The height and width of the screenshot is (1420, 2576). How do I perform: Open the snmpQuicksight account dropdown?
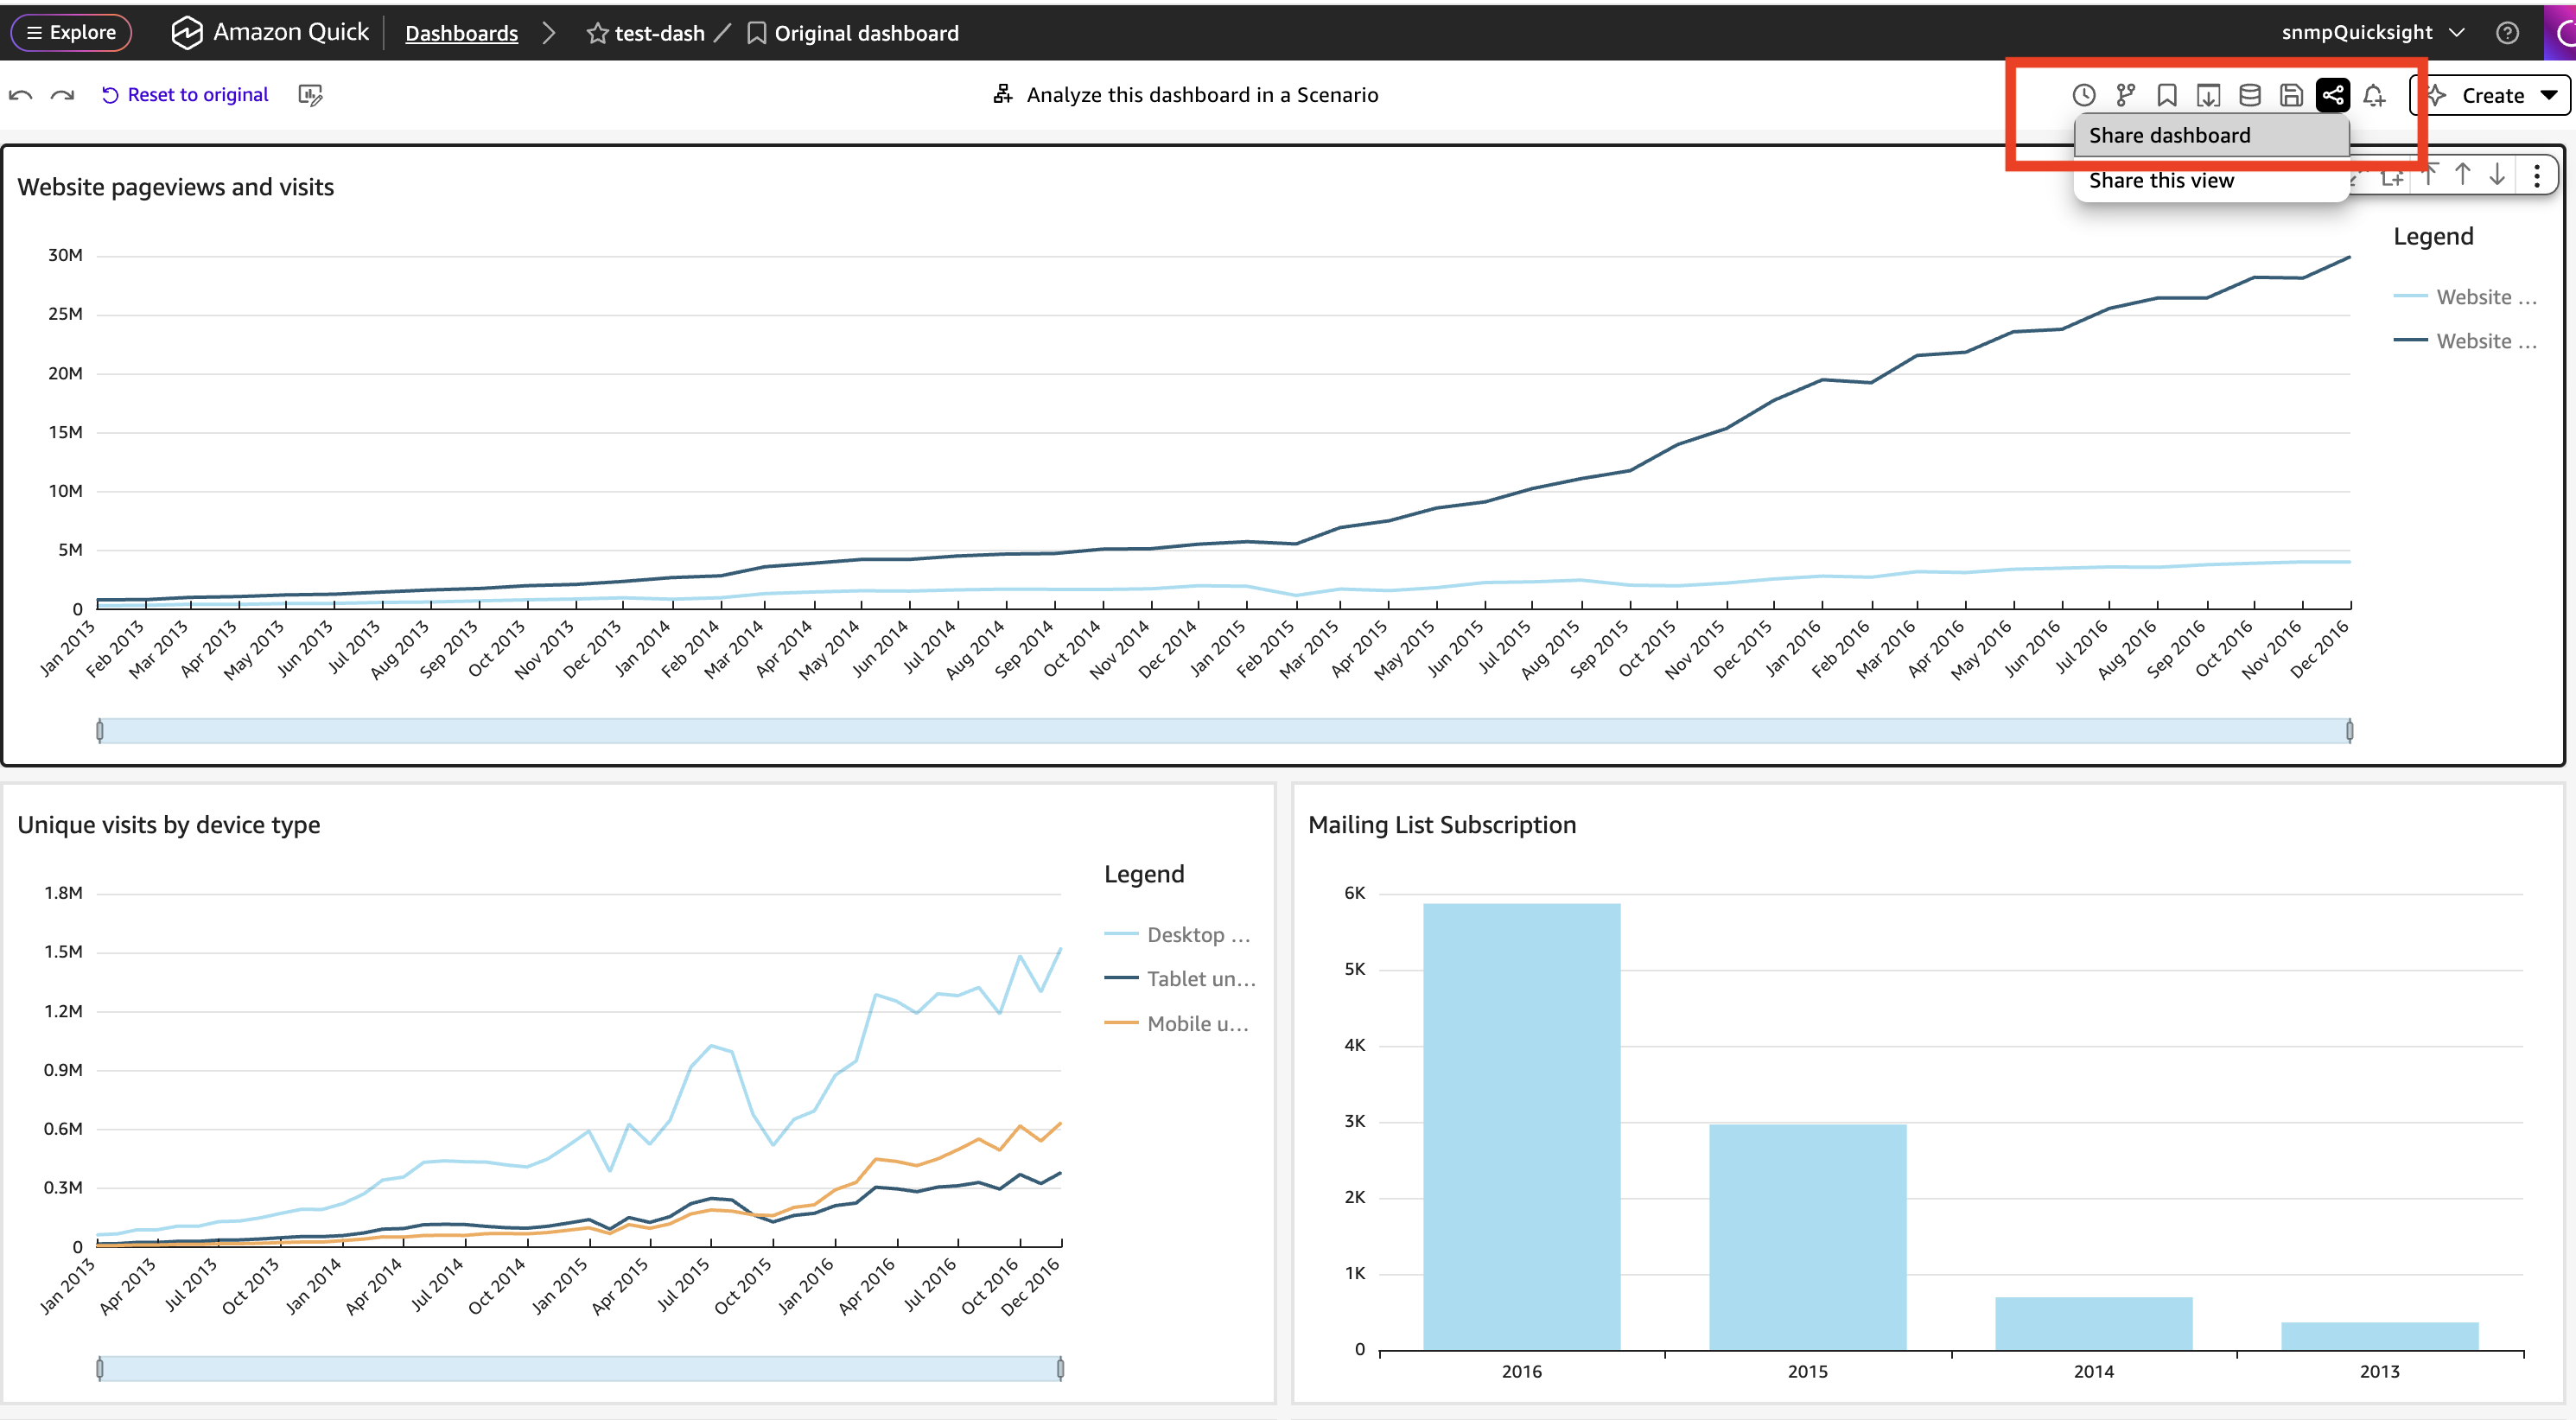coord(2372,32)
